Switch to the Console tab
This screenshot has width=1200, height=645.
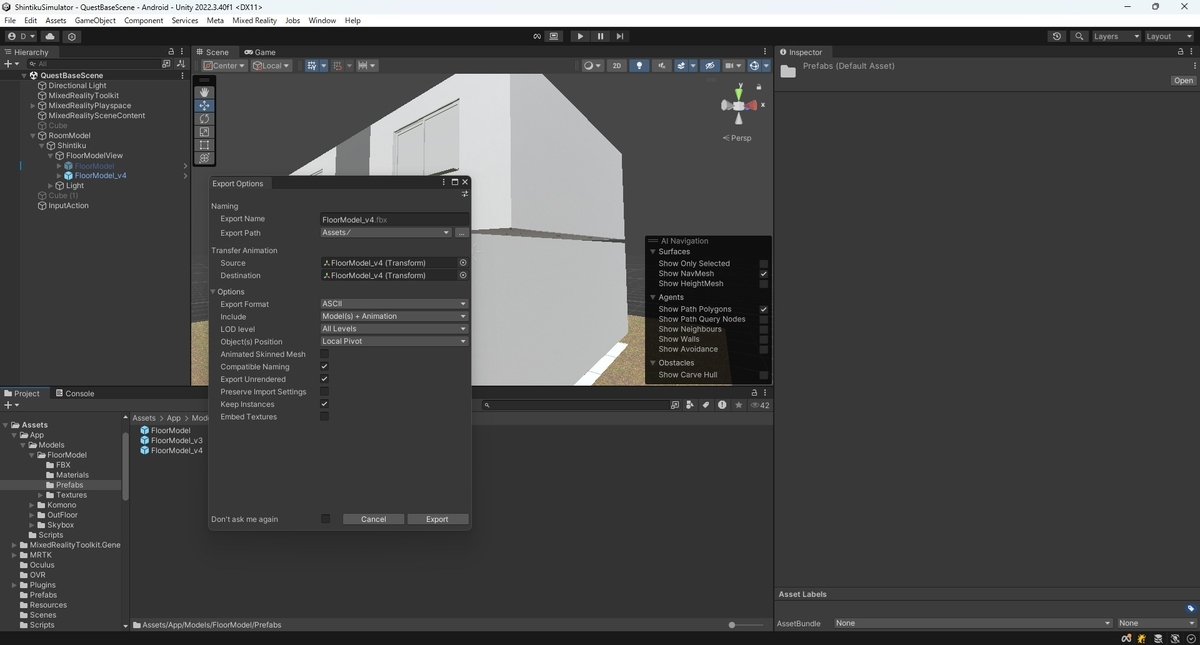(74, 393)
